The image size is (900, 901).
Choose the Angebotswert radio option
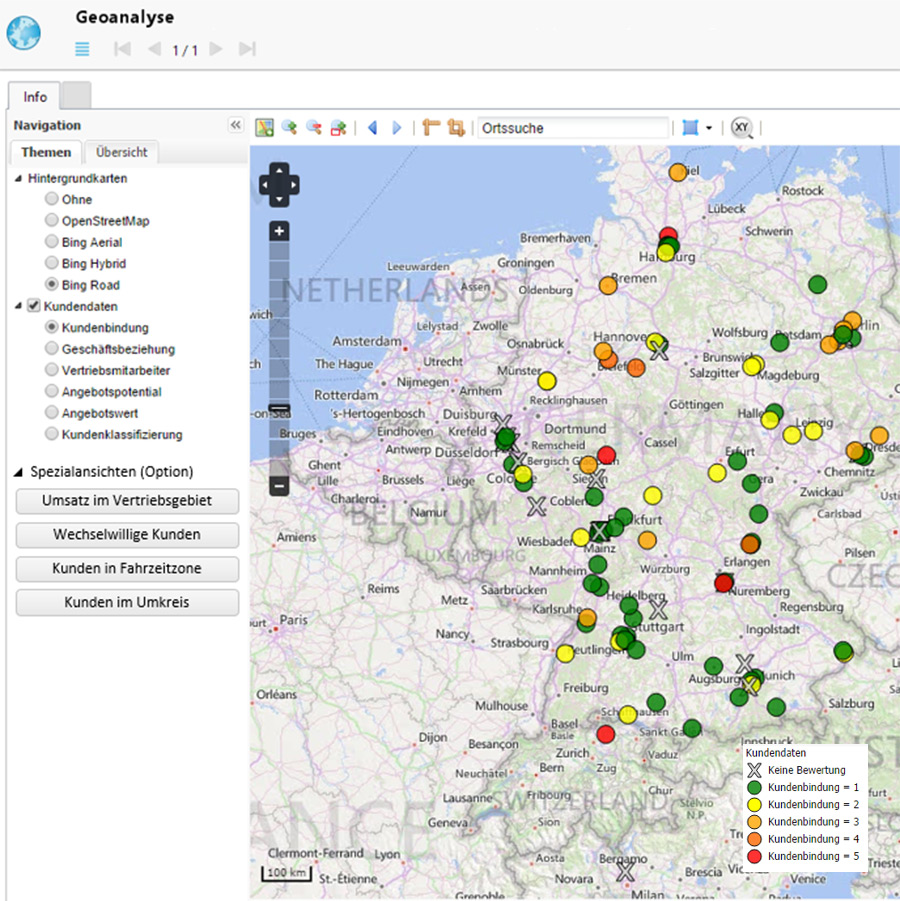(x=52, y=413)
